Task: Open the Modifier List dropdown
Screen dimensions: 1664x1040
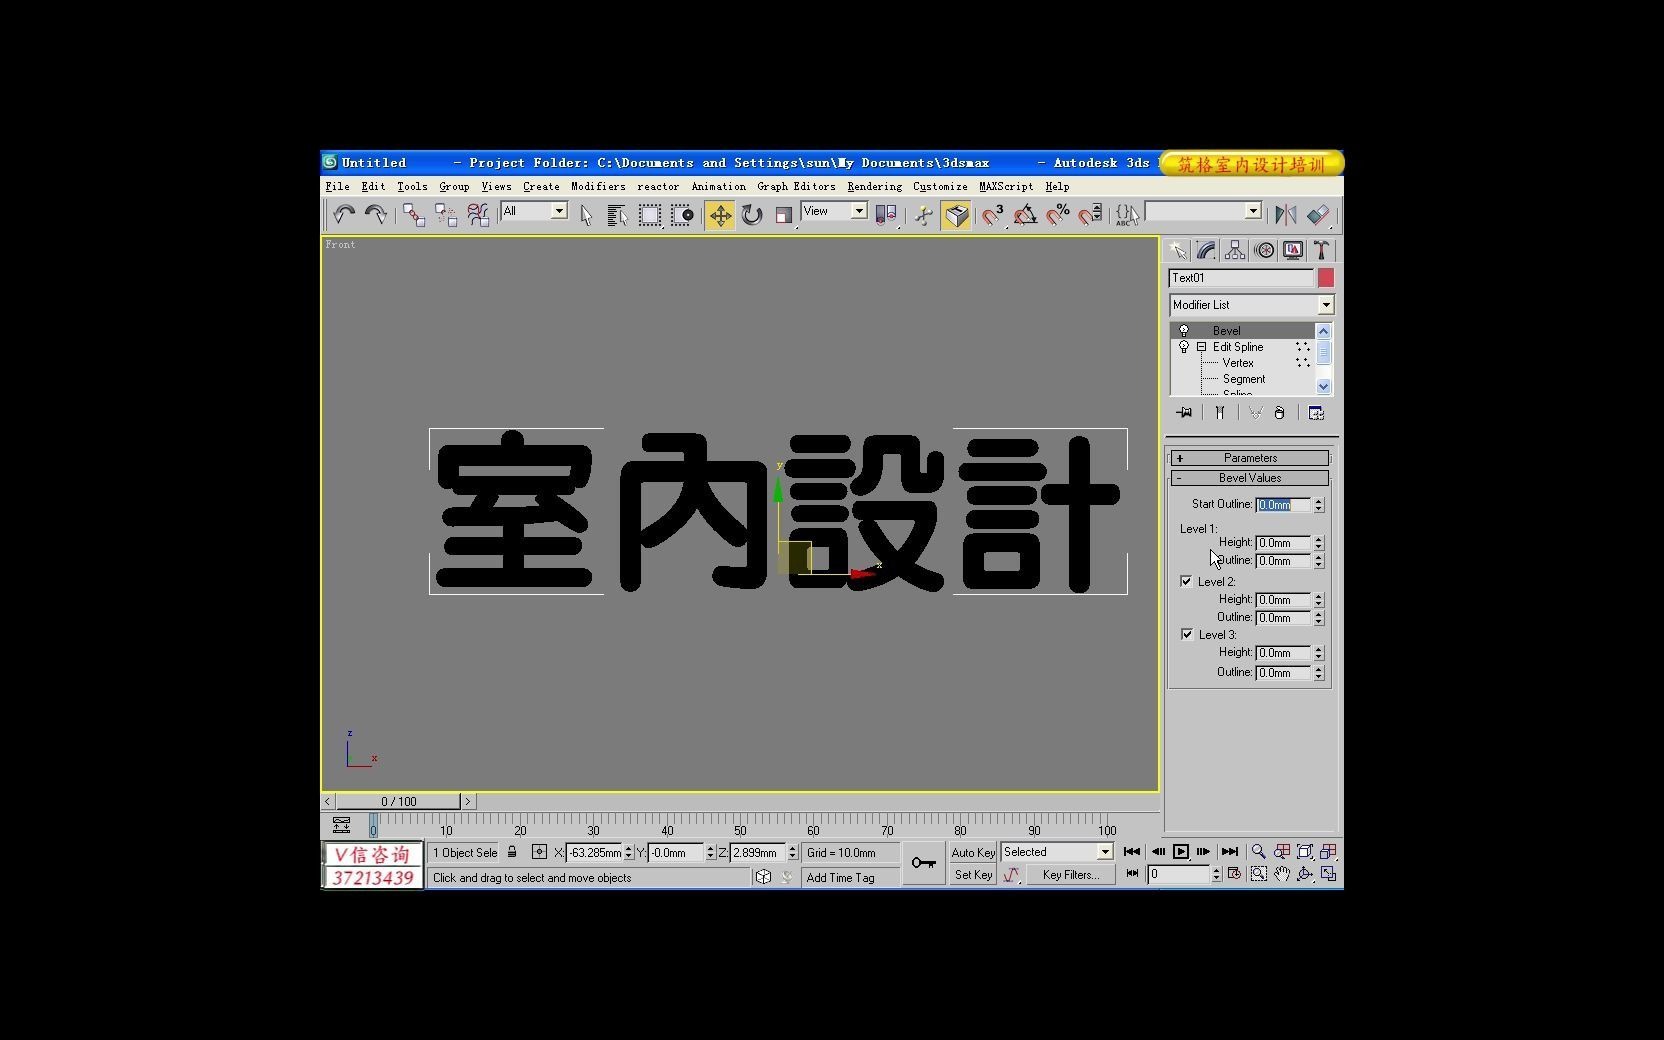Action: click(1325, 305)
